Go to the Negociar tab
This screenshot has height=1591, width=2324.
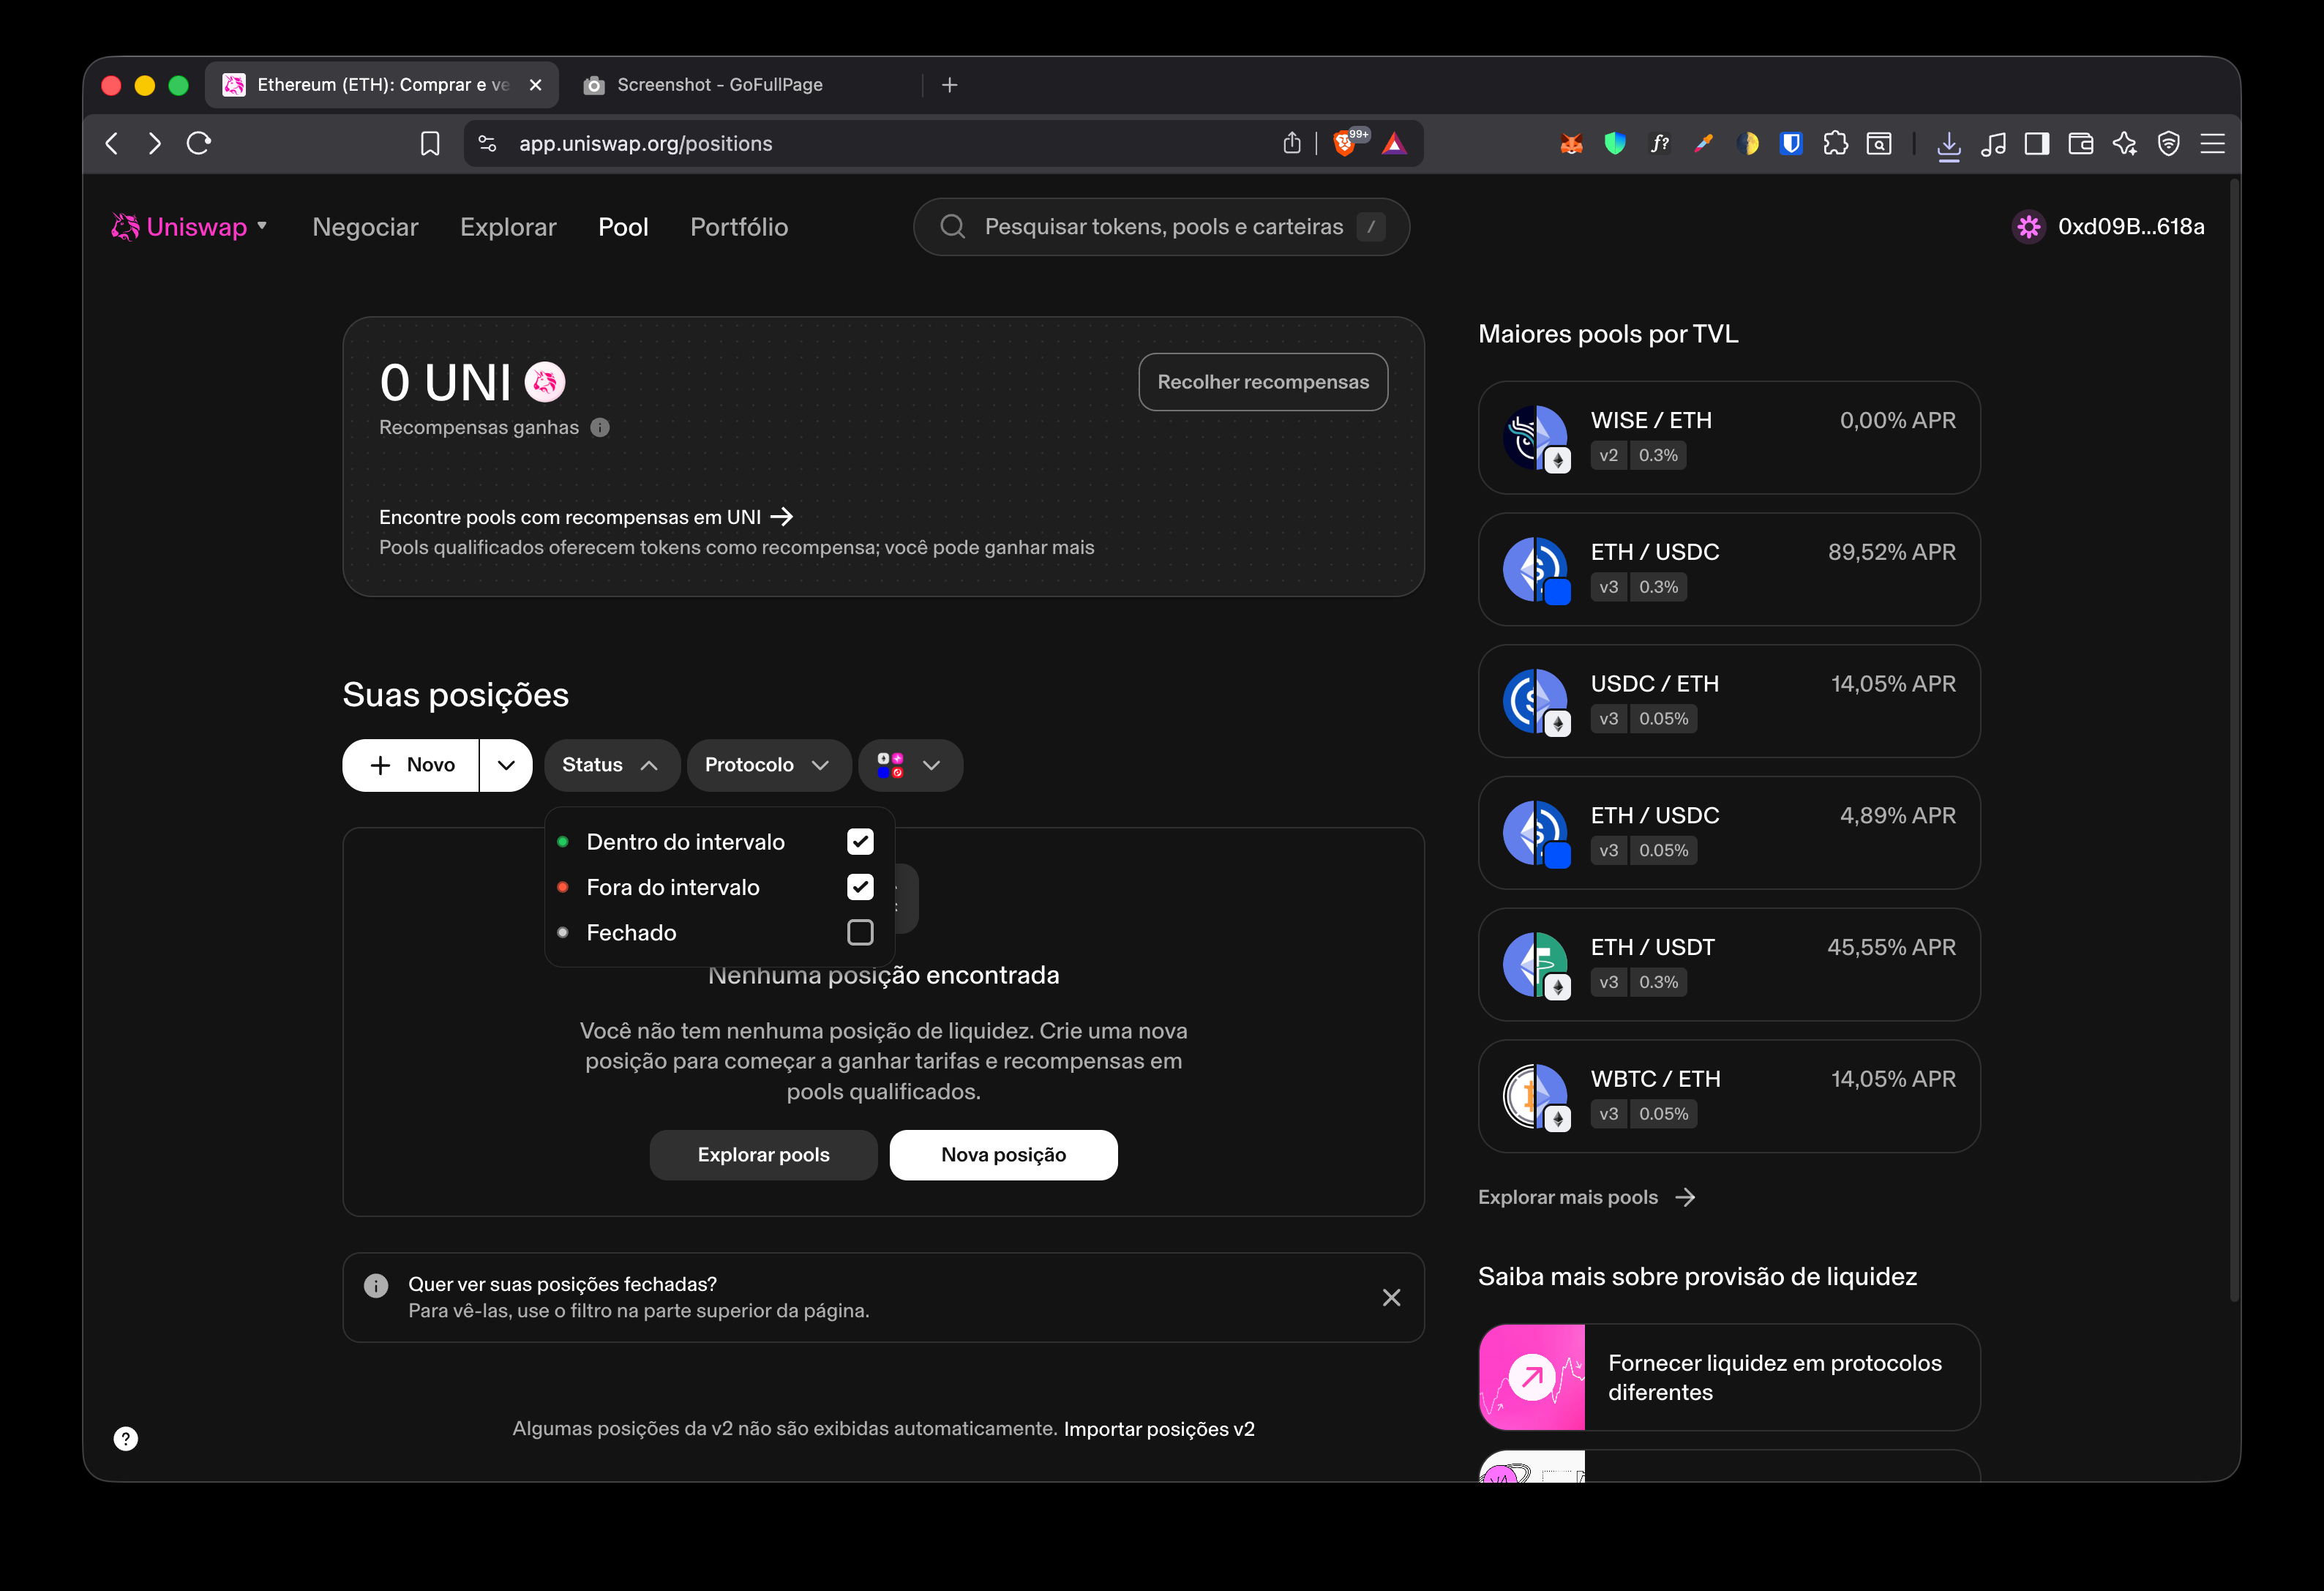click(x=365, y=227)
